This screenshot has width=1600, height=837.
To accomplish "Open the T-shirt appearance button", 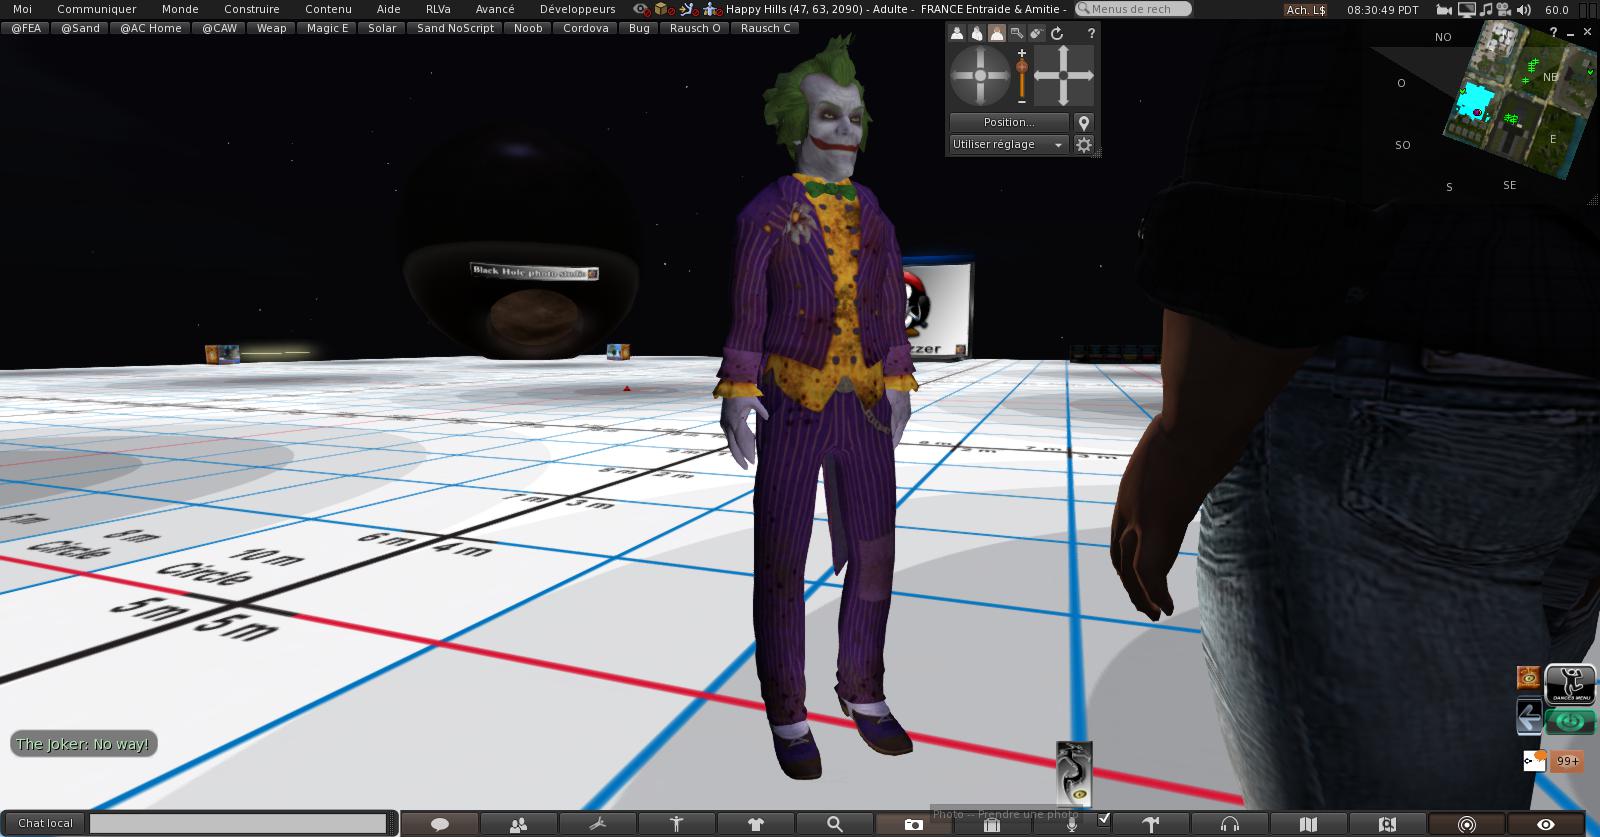I will pyautogui.click(x=756, y=824).
